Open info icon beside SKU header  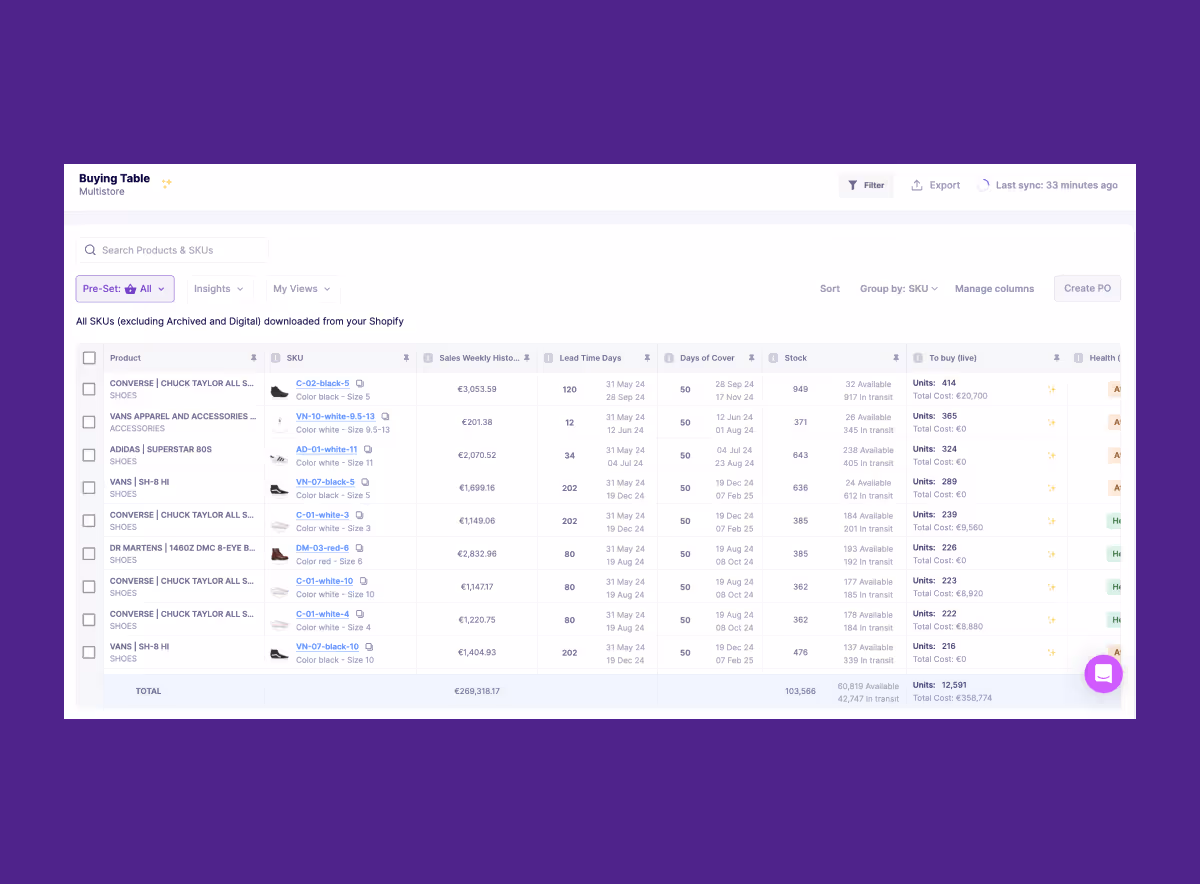[275, 358]
